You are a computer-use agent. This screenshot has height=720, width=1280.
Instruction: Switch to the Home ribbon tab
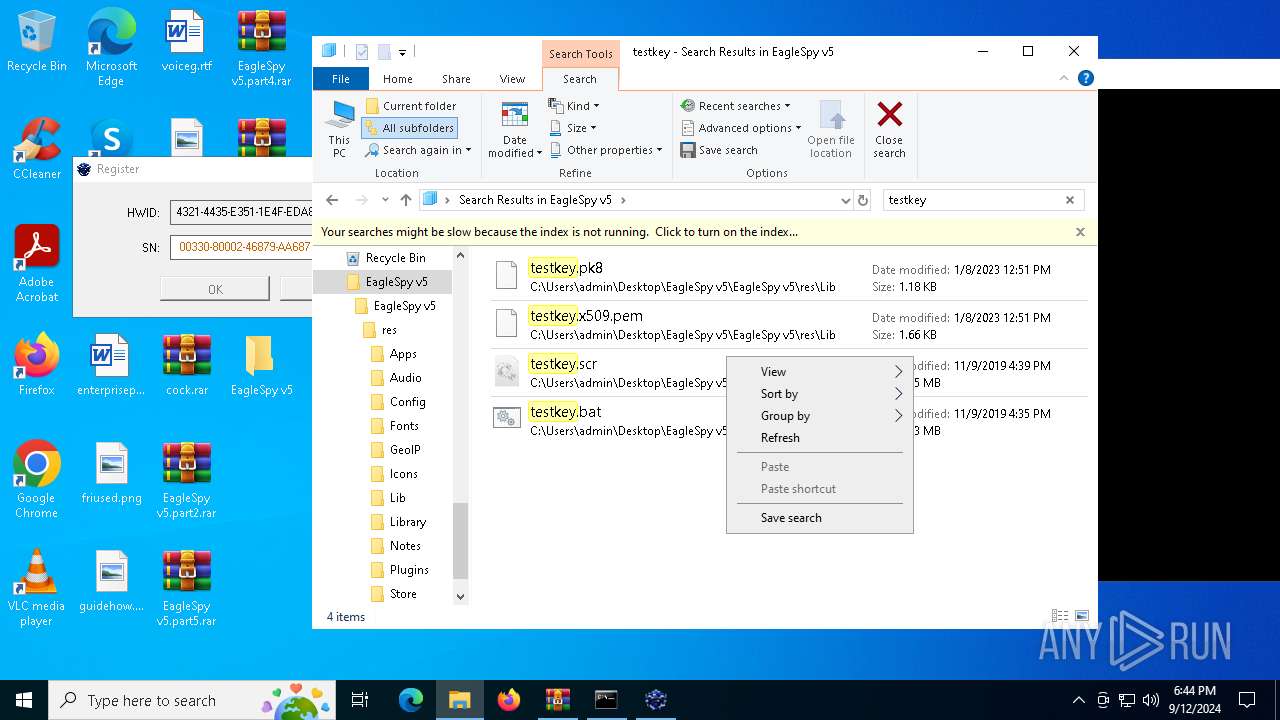click(398, 79)
